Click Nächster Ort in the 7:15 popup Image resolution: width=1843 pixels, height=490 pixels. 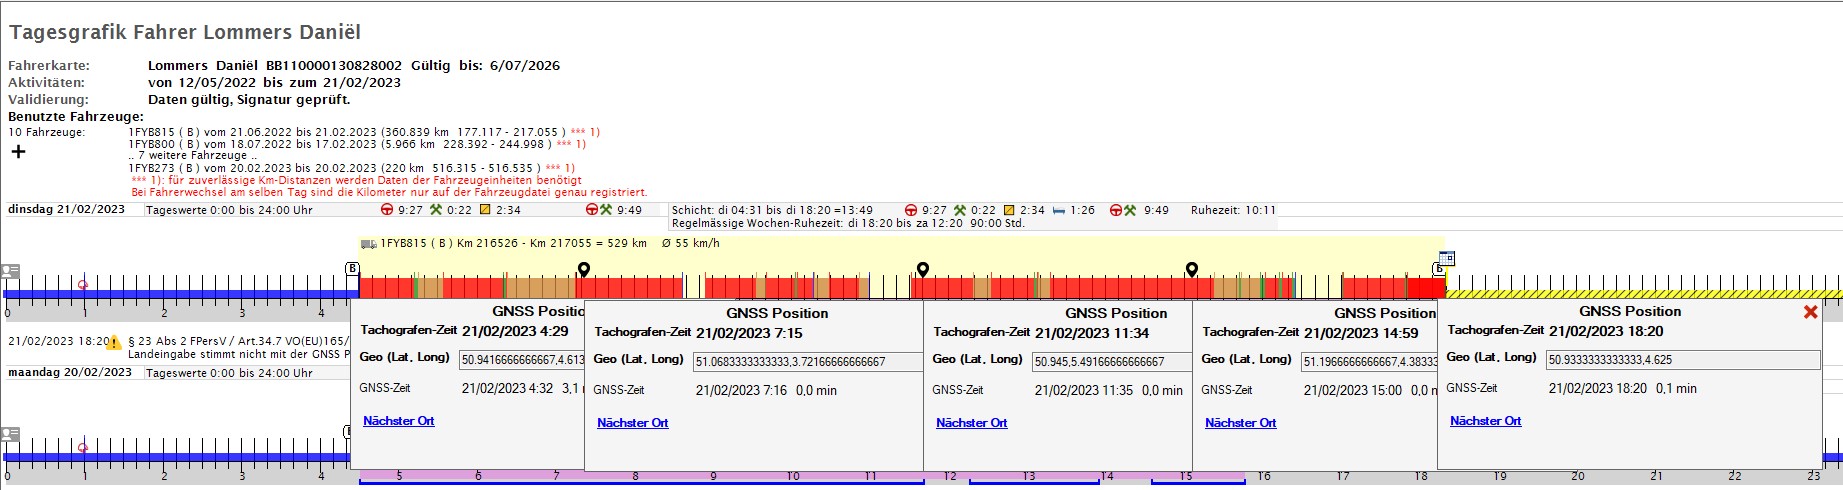point(632,423)
